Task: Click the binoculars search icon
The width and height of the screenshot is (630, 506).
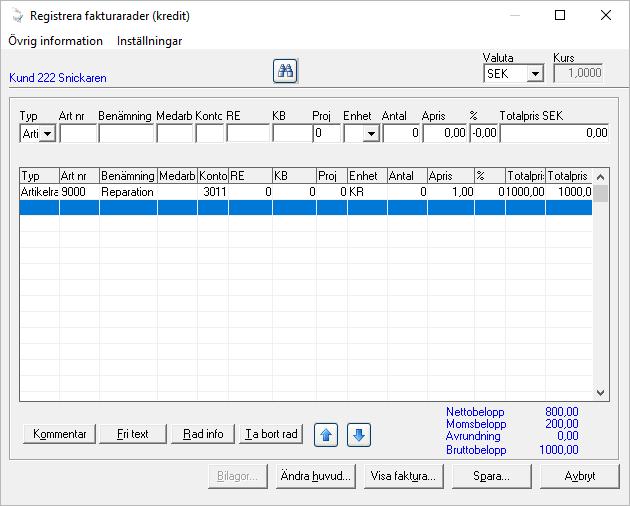Action: tap(285, 71)
